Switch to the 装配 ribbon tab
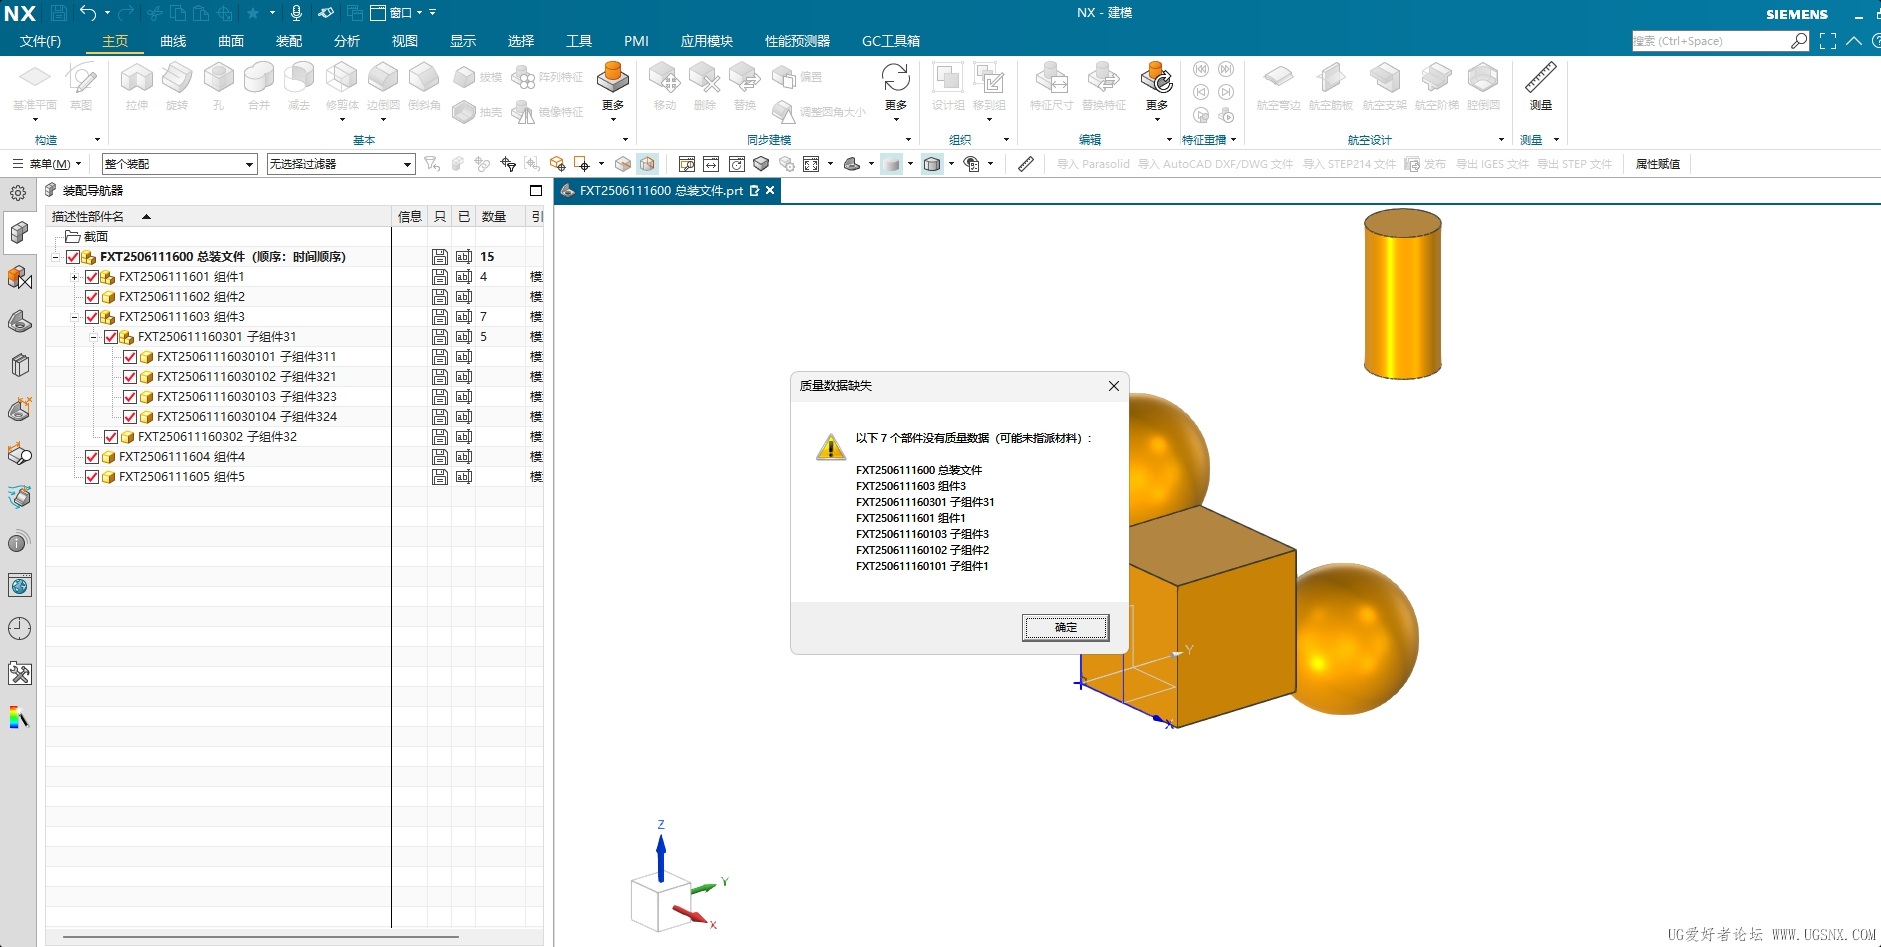The width and height of the screenshot is (1881, 947). coord(289,41)
